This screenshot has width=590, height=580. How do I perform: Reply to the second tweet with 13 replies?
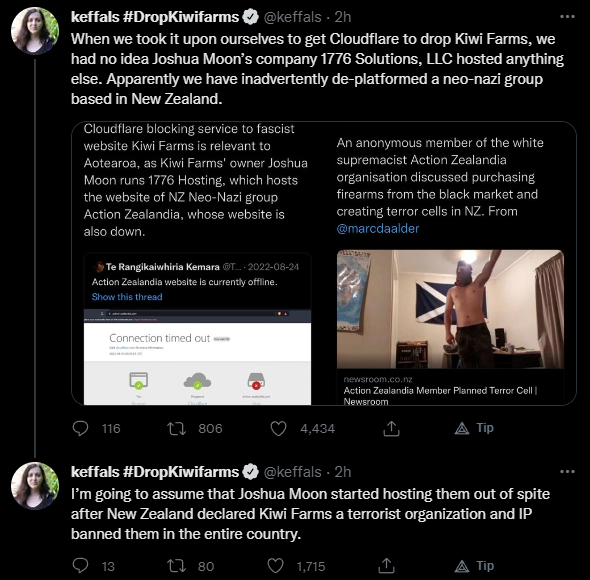tap(80, 566)
